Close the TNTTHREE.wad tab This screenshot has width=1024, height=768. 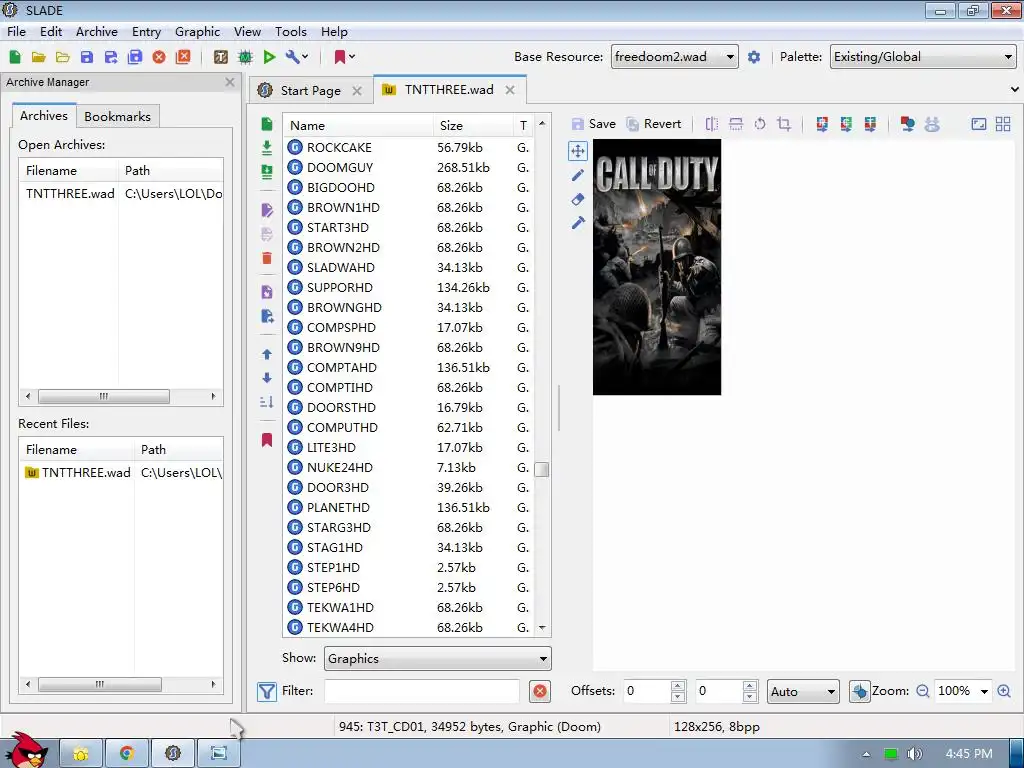pyautogui.click(x=510, y=90)
